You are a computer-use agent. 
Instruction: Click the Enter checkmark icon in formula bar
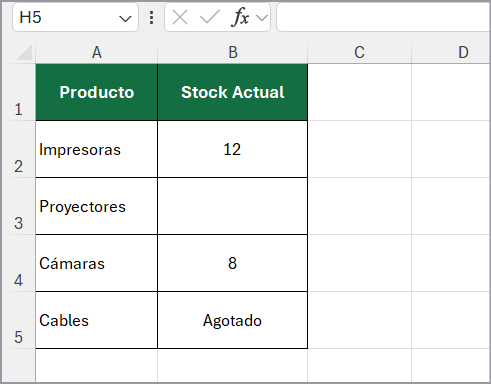pyautogui.click(x=210, y=17)
